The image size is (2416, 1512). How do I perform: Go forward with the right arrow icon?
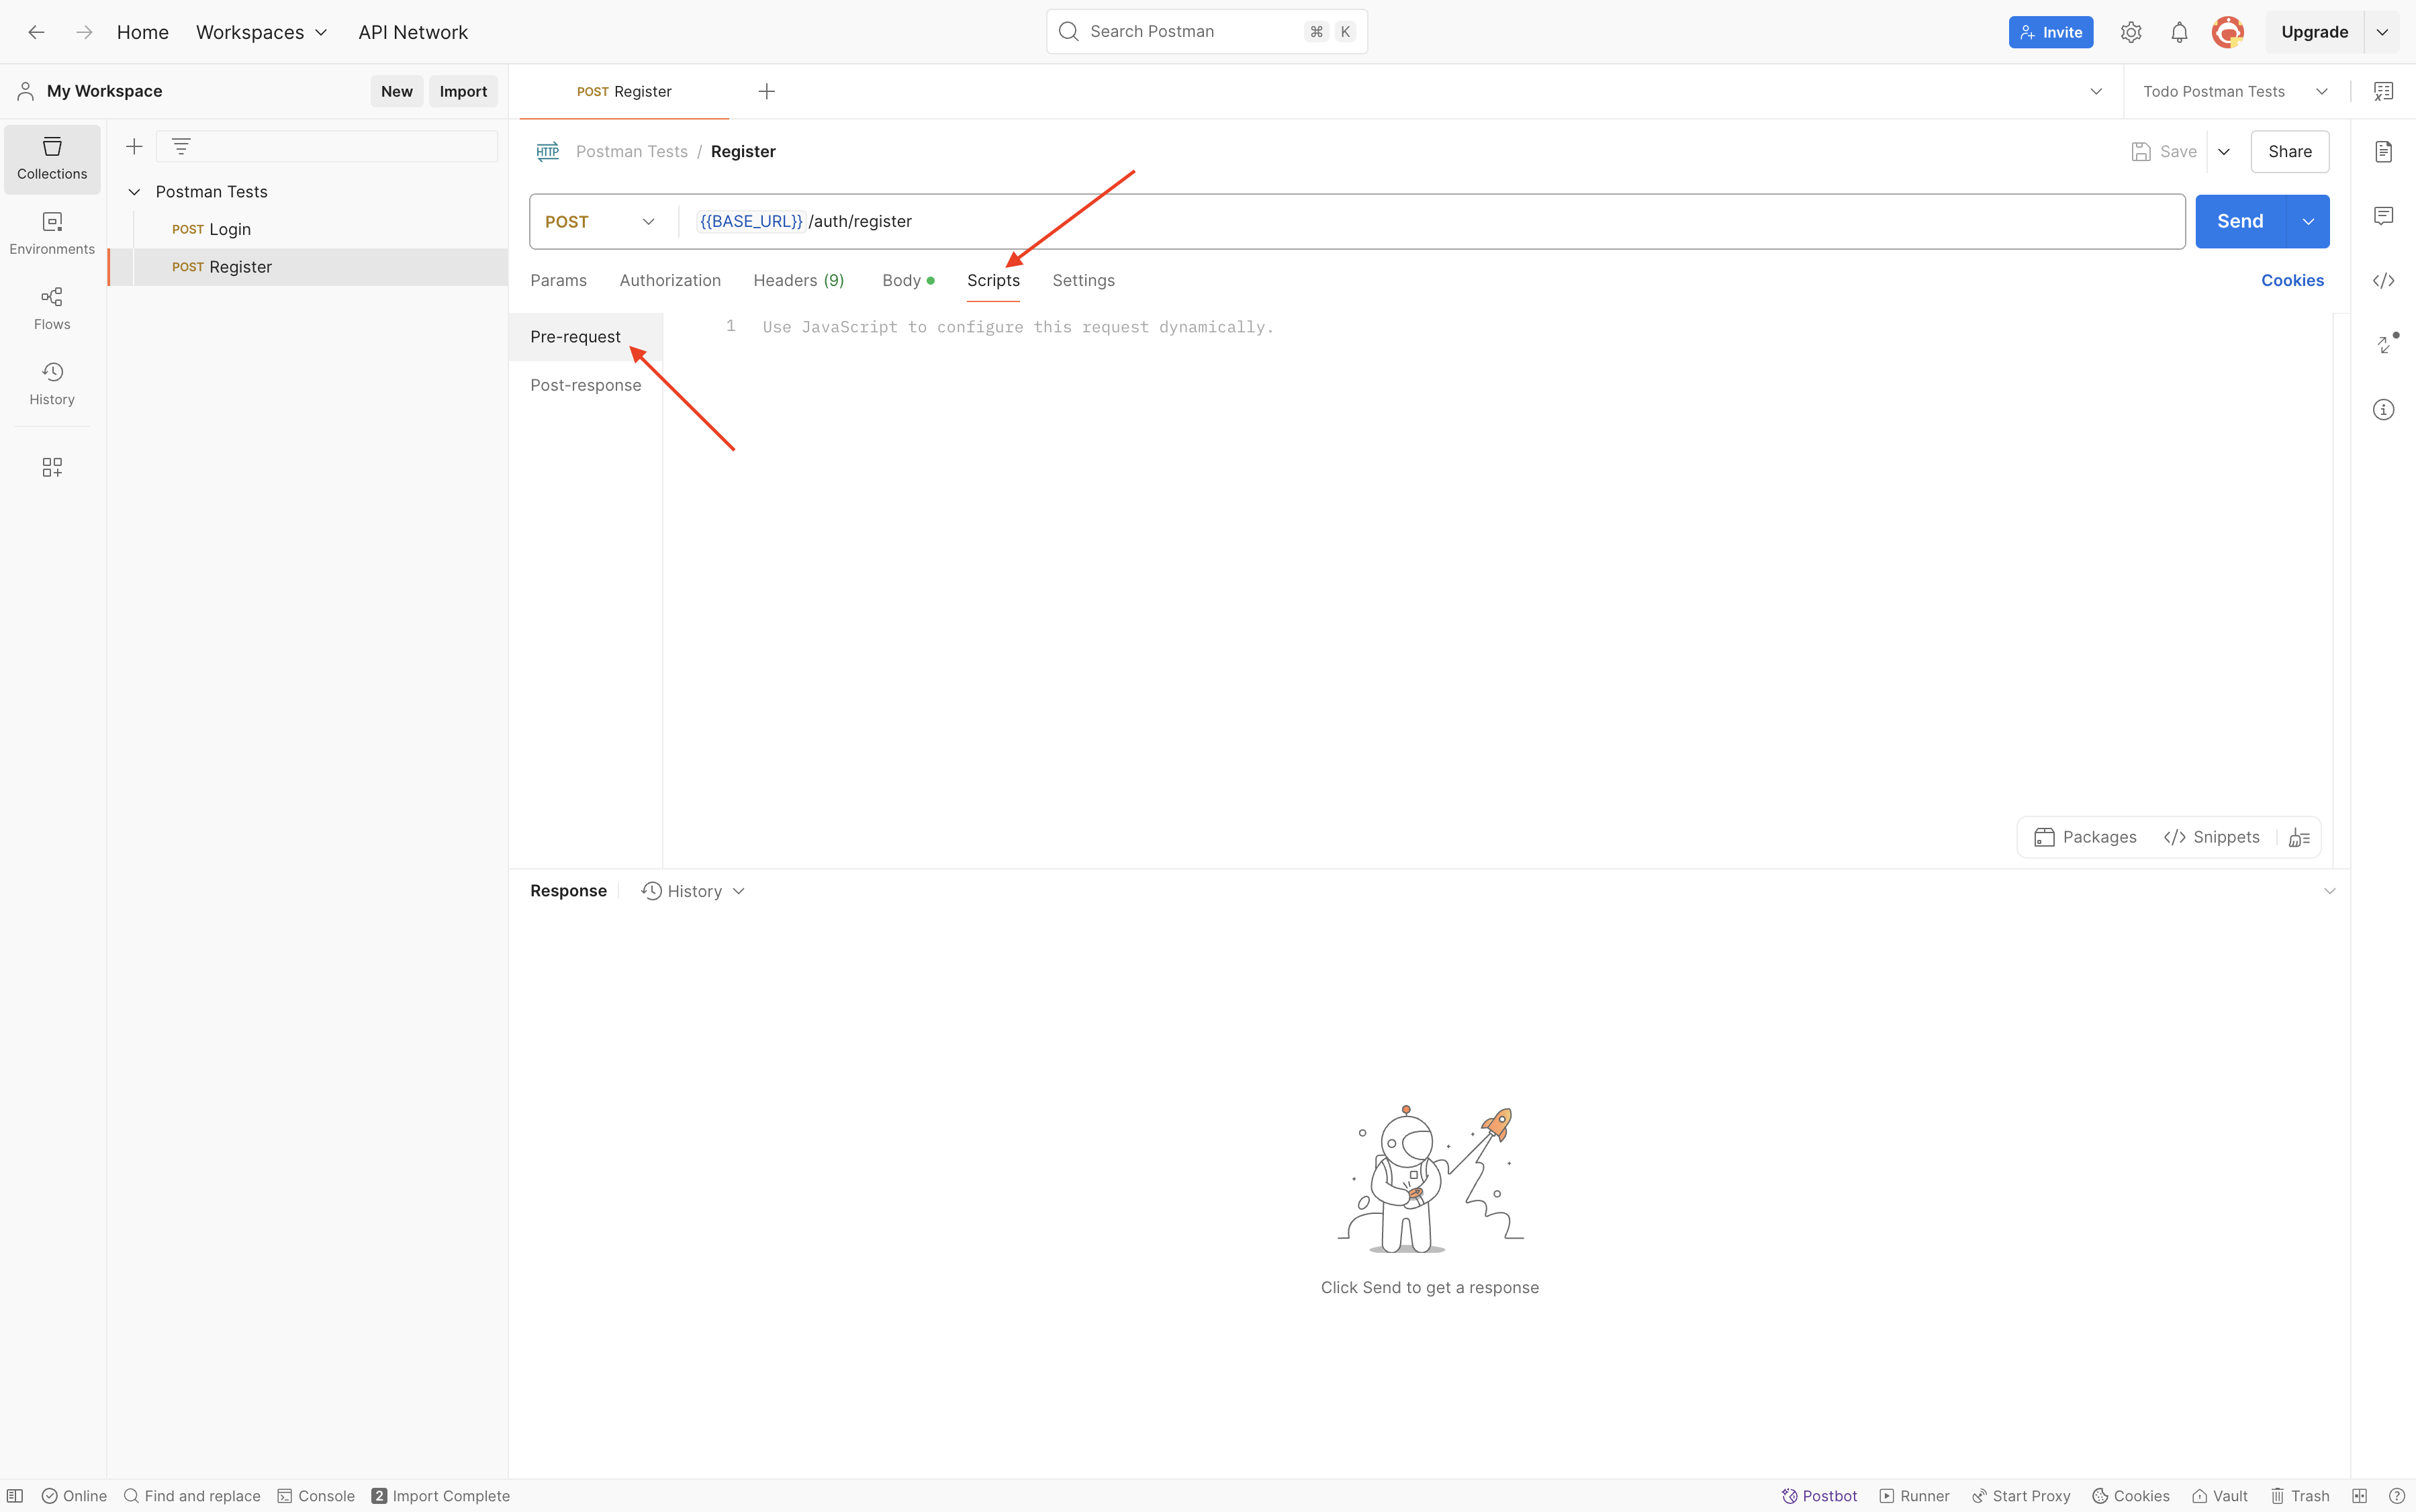84,32
